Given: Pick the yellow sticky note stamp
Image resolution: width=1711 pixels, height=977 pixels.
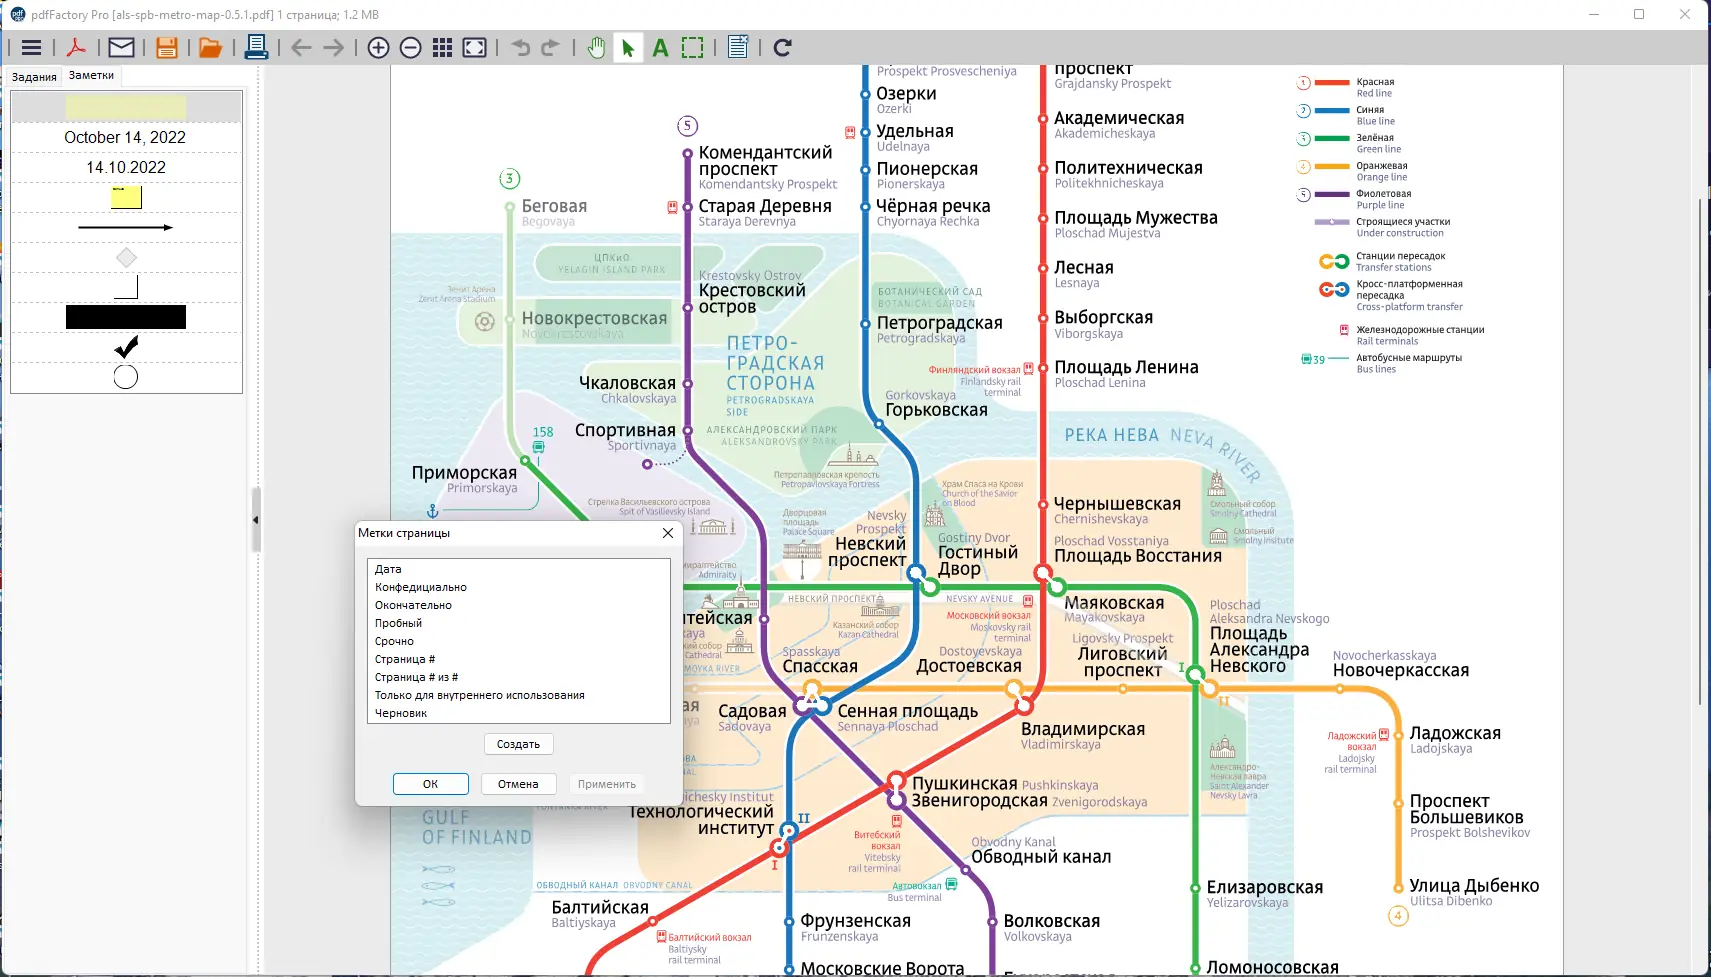Looking at the screenshot, I should (x=126, y=197).
